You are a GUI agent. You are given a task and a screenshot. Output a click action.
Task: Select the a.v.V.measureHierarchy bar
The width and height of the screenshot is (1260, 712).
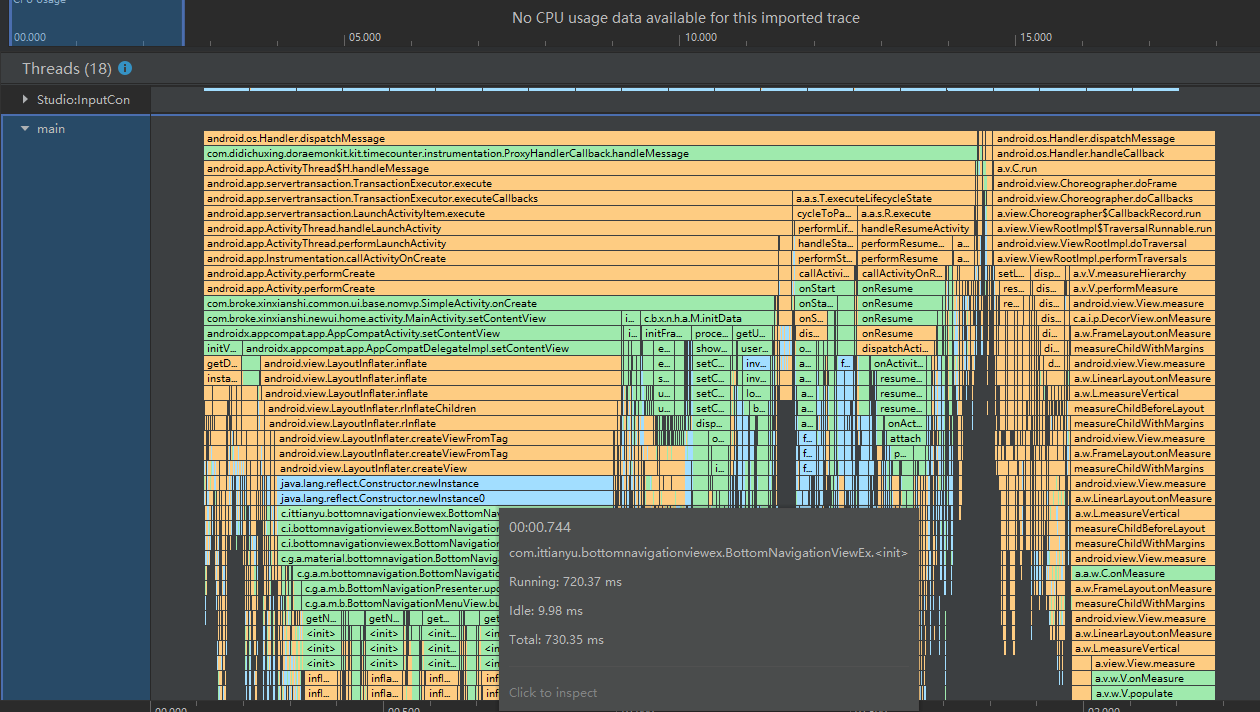click(x=1142, y=274)
